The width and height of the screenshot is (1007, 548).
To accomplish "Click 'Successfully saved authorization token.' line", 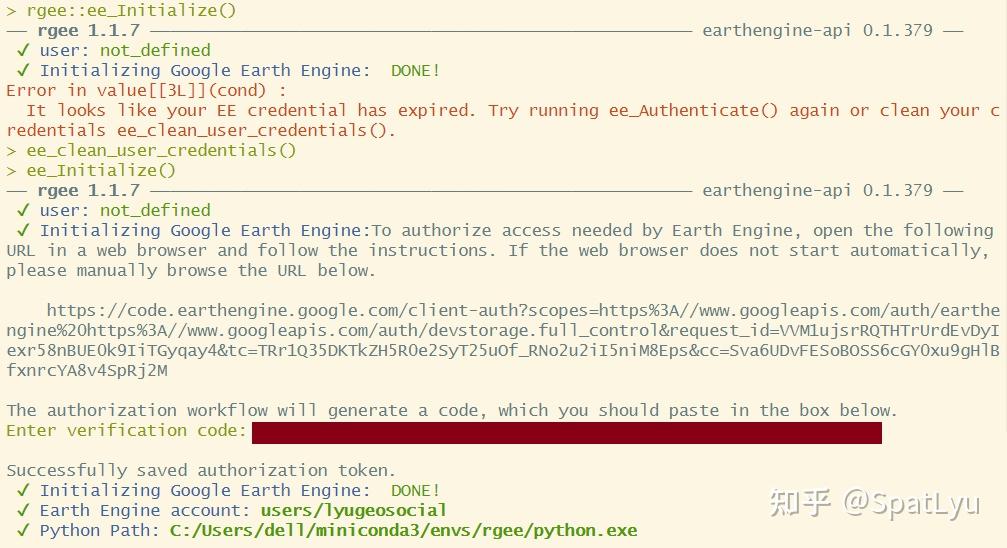I will (201, 470).
